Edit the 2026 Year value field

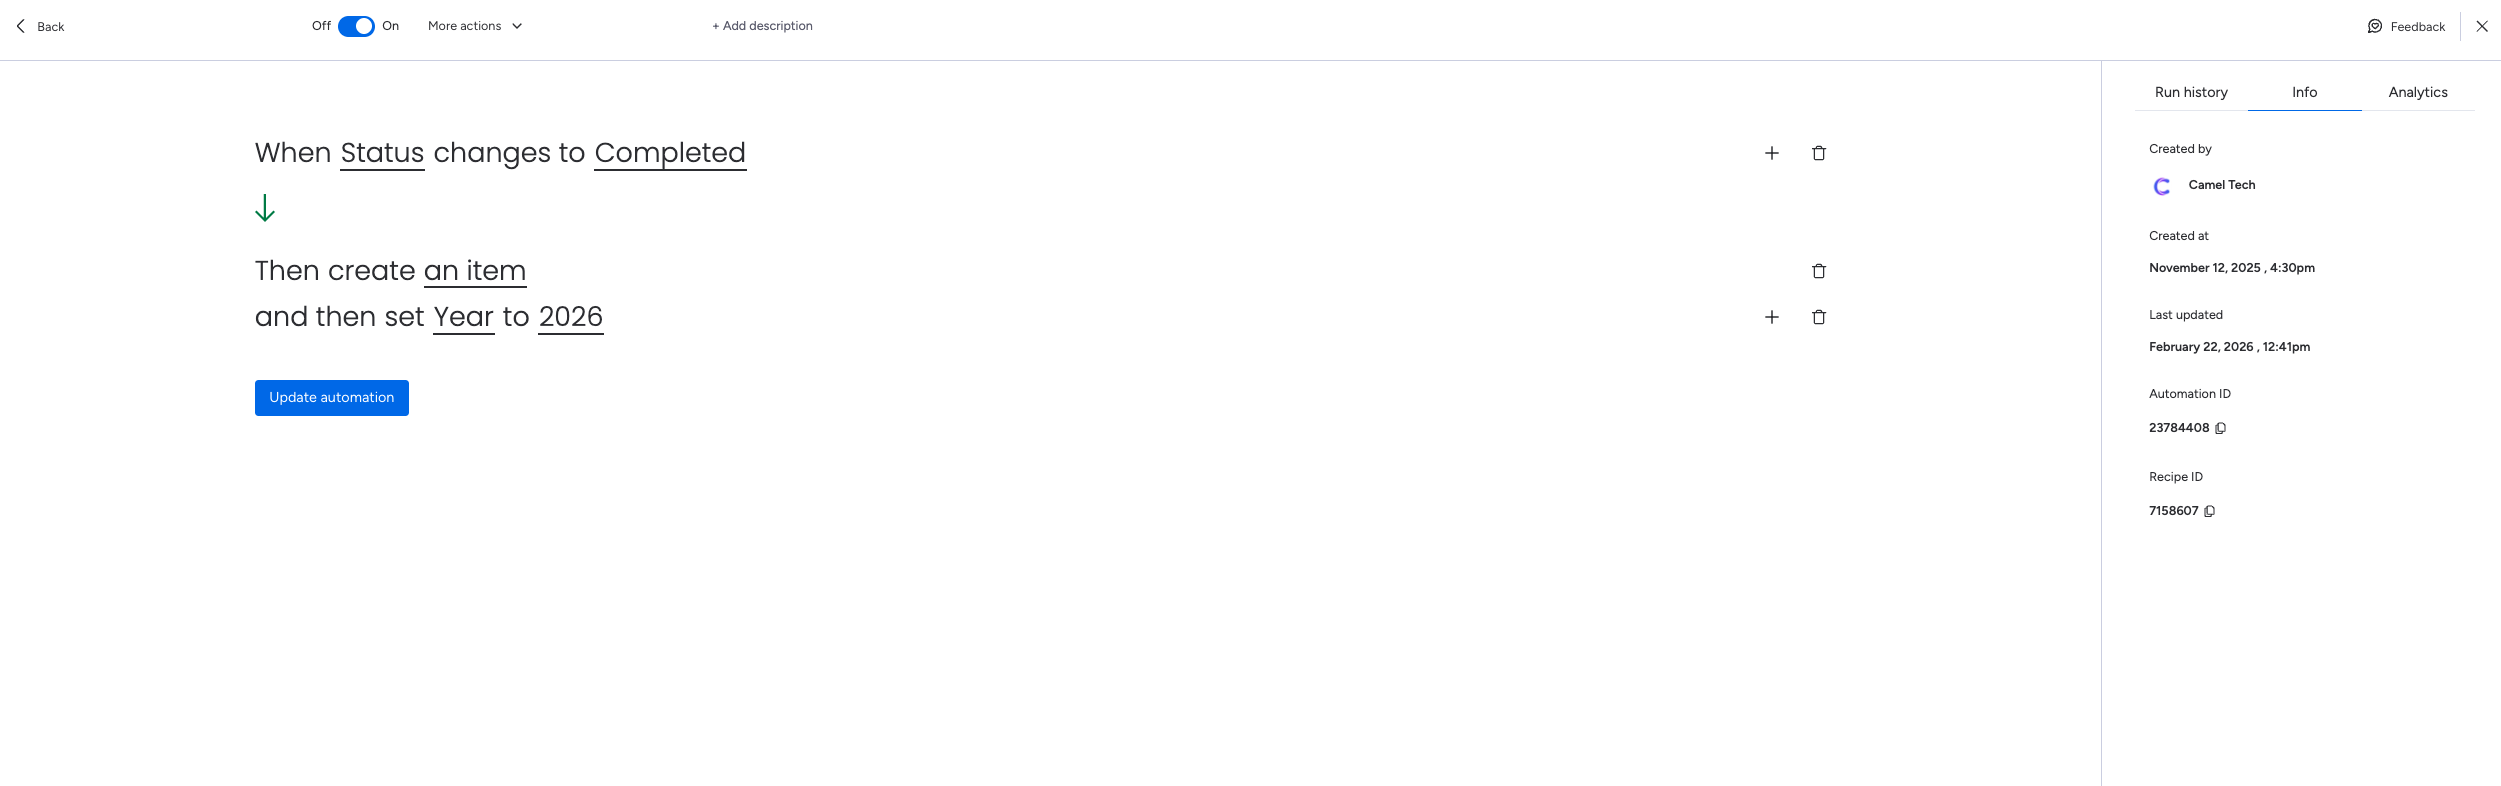[x=571, y=317]
